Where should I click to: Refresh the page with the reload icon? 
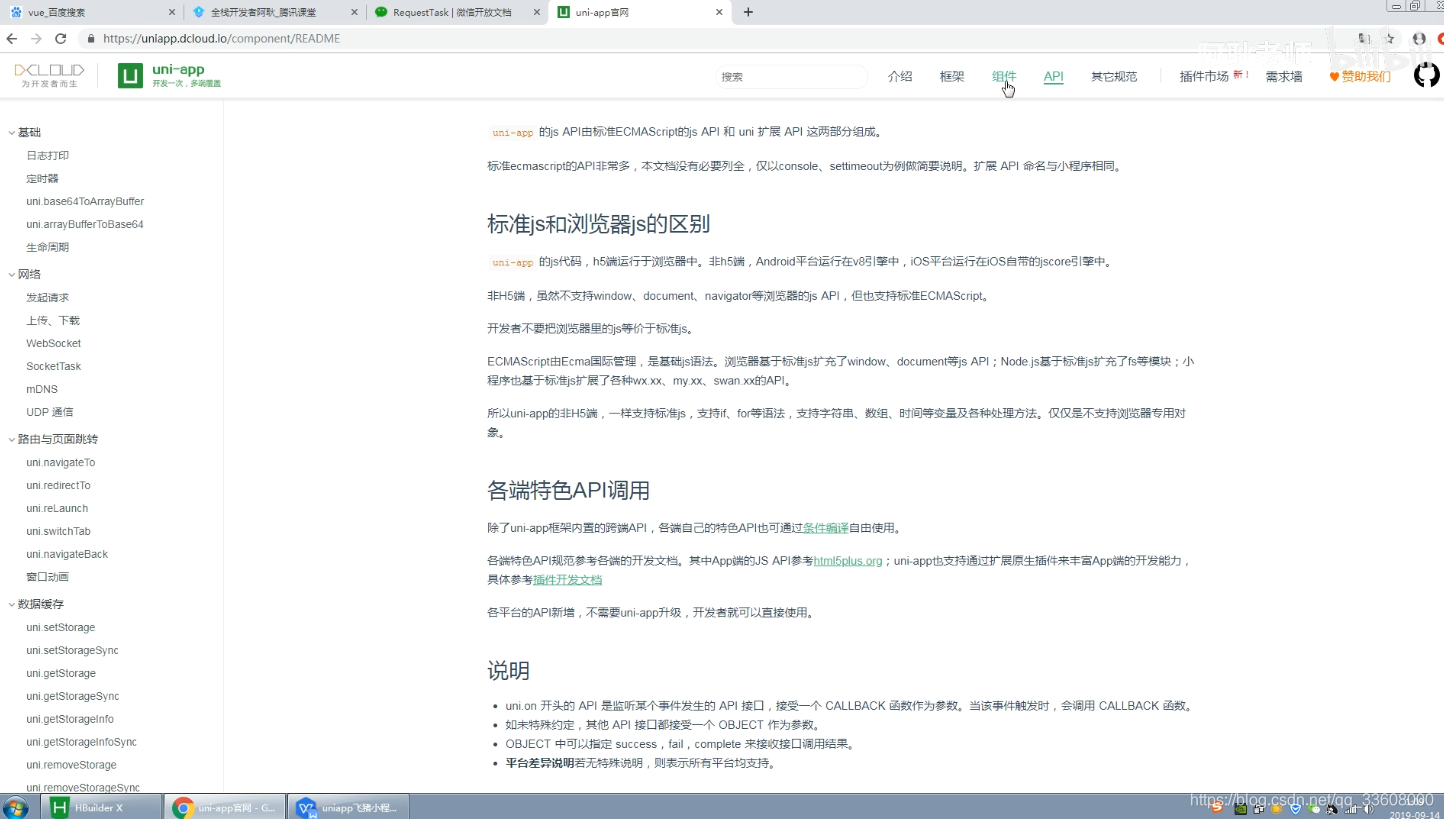click(x=62, y=38)
